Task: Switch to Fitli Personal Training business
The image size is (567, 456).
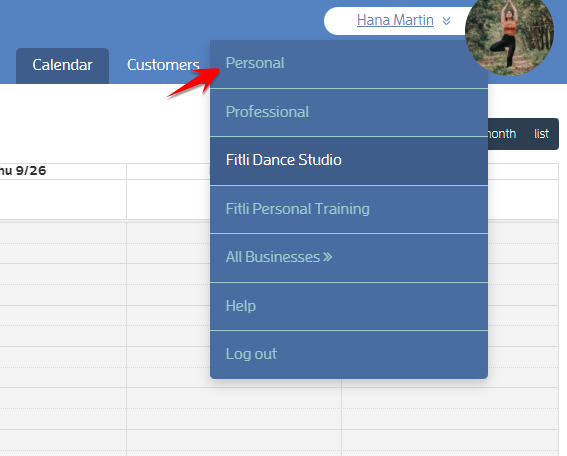Action: click(x=349, y=209)
